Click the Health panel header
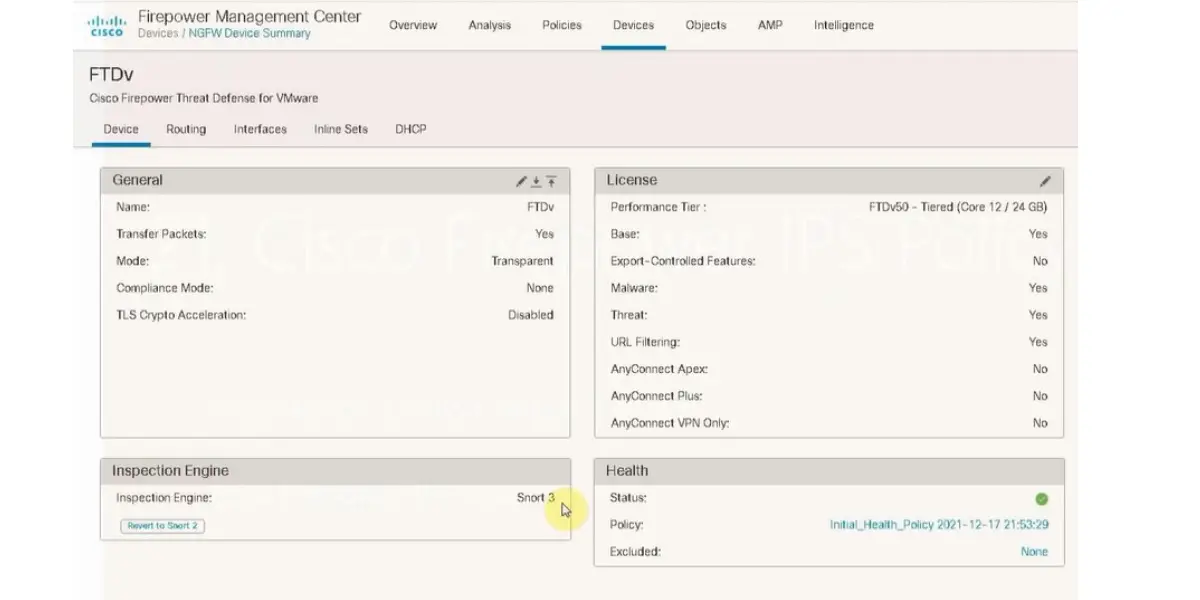This screenshot has height=600, width=1200. coord(829,471)
